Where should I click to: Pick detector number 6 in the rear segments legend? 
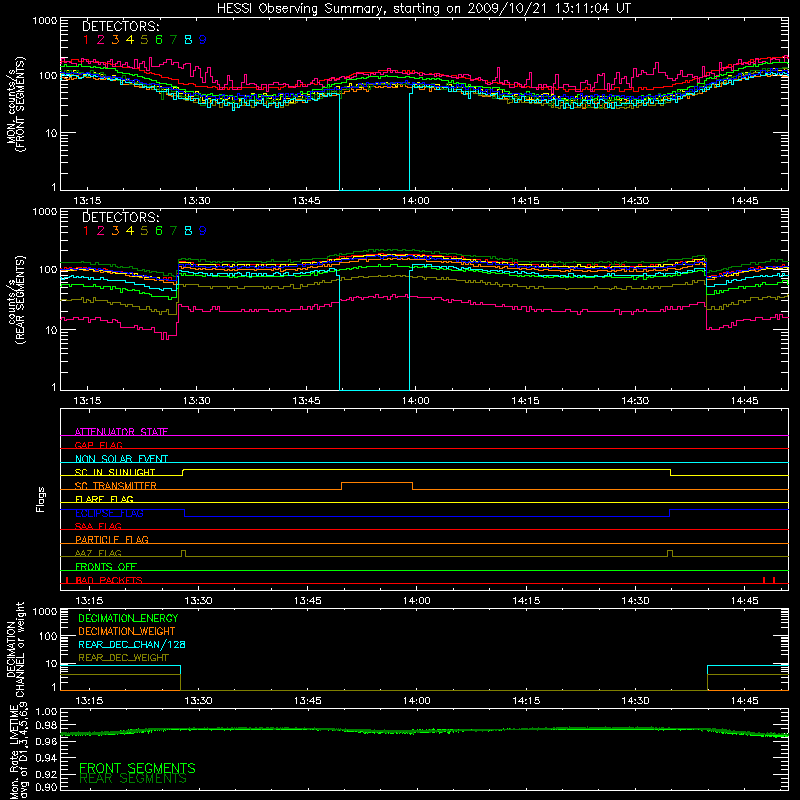159,231
